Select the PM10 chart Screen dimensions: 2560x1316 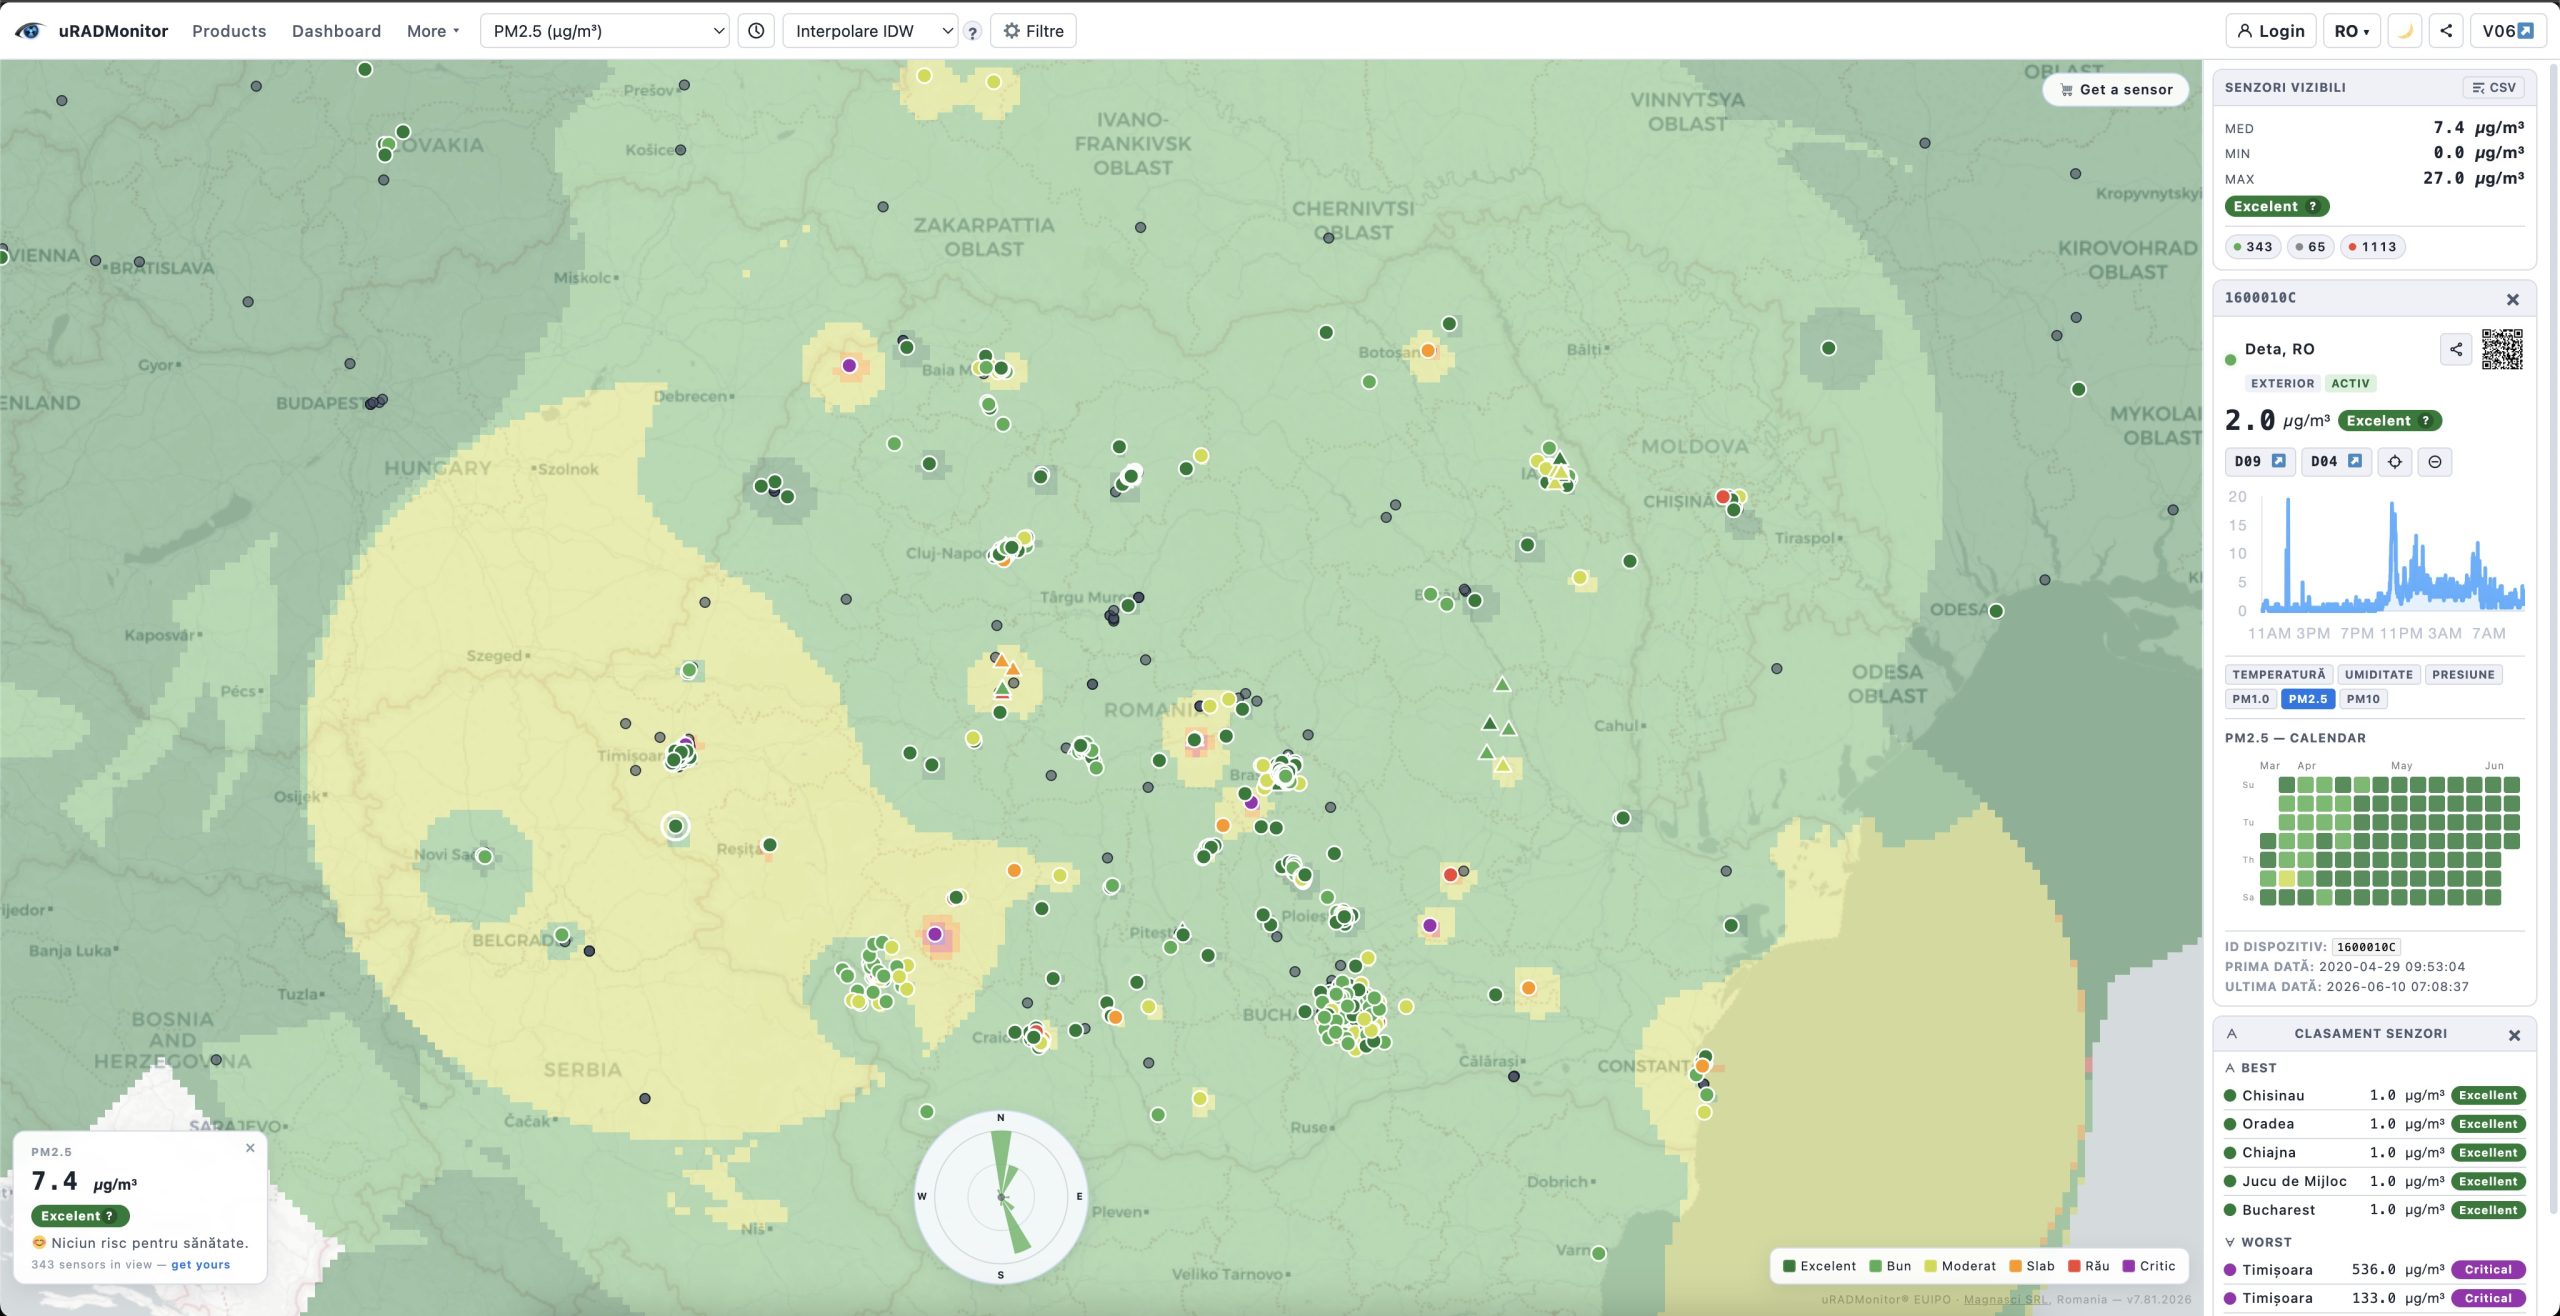coord(2363,699)
